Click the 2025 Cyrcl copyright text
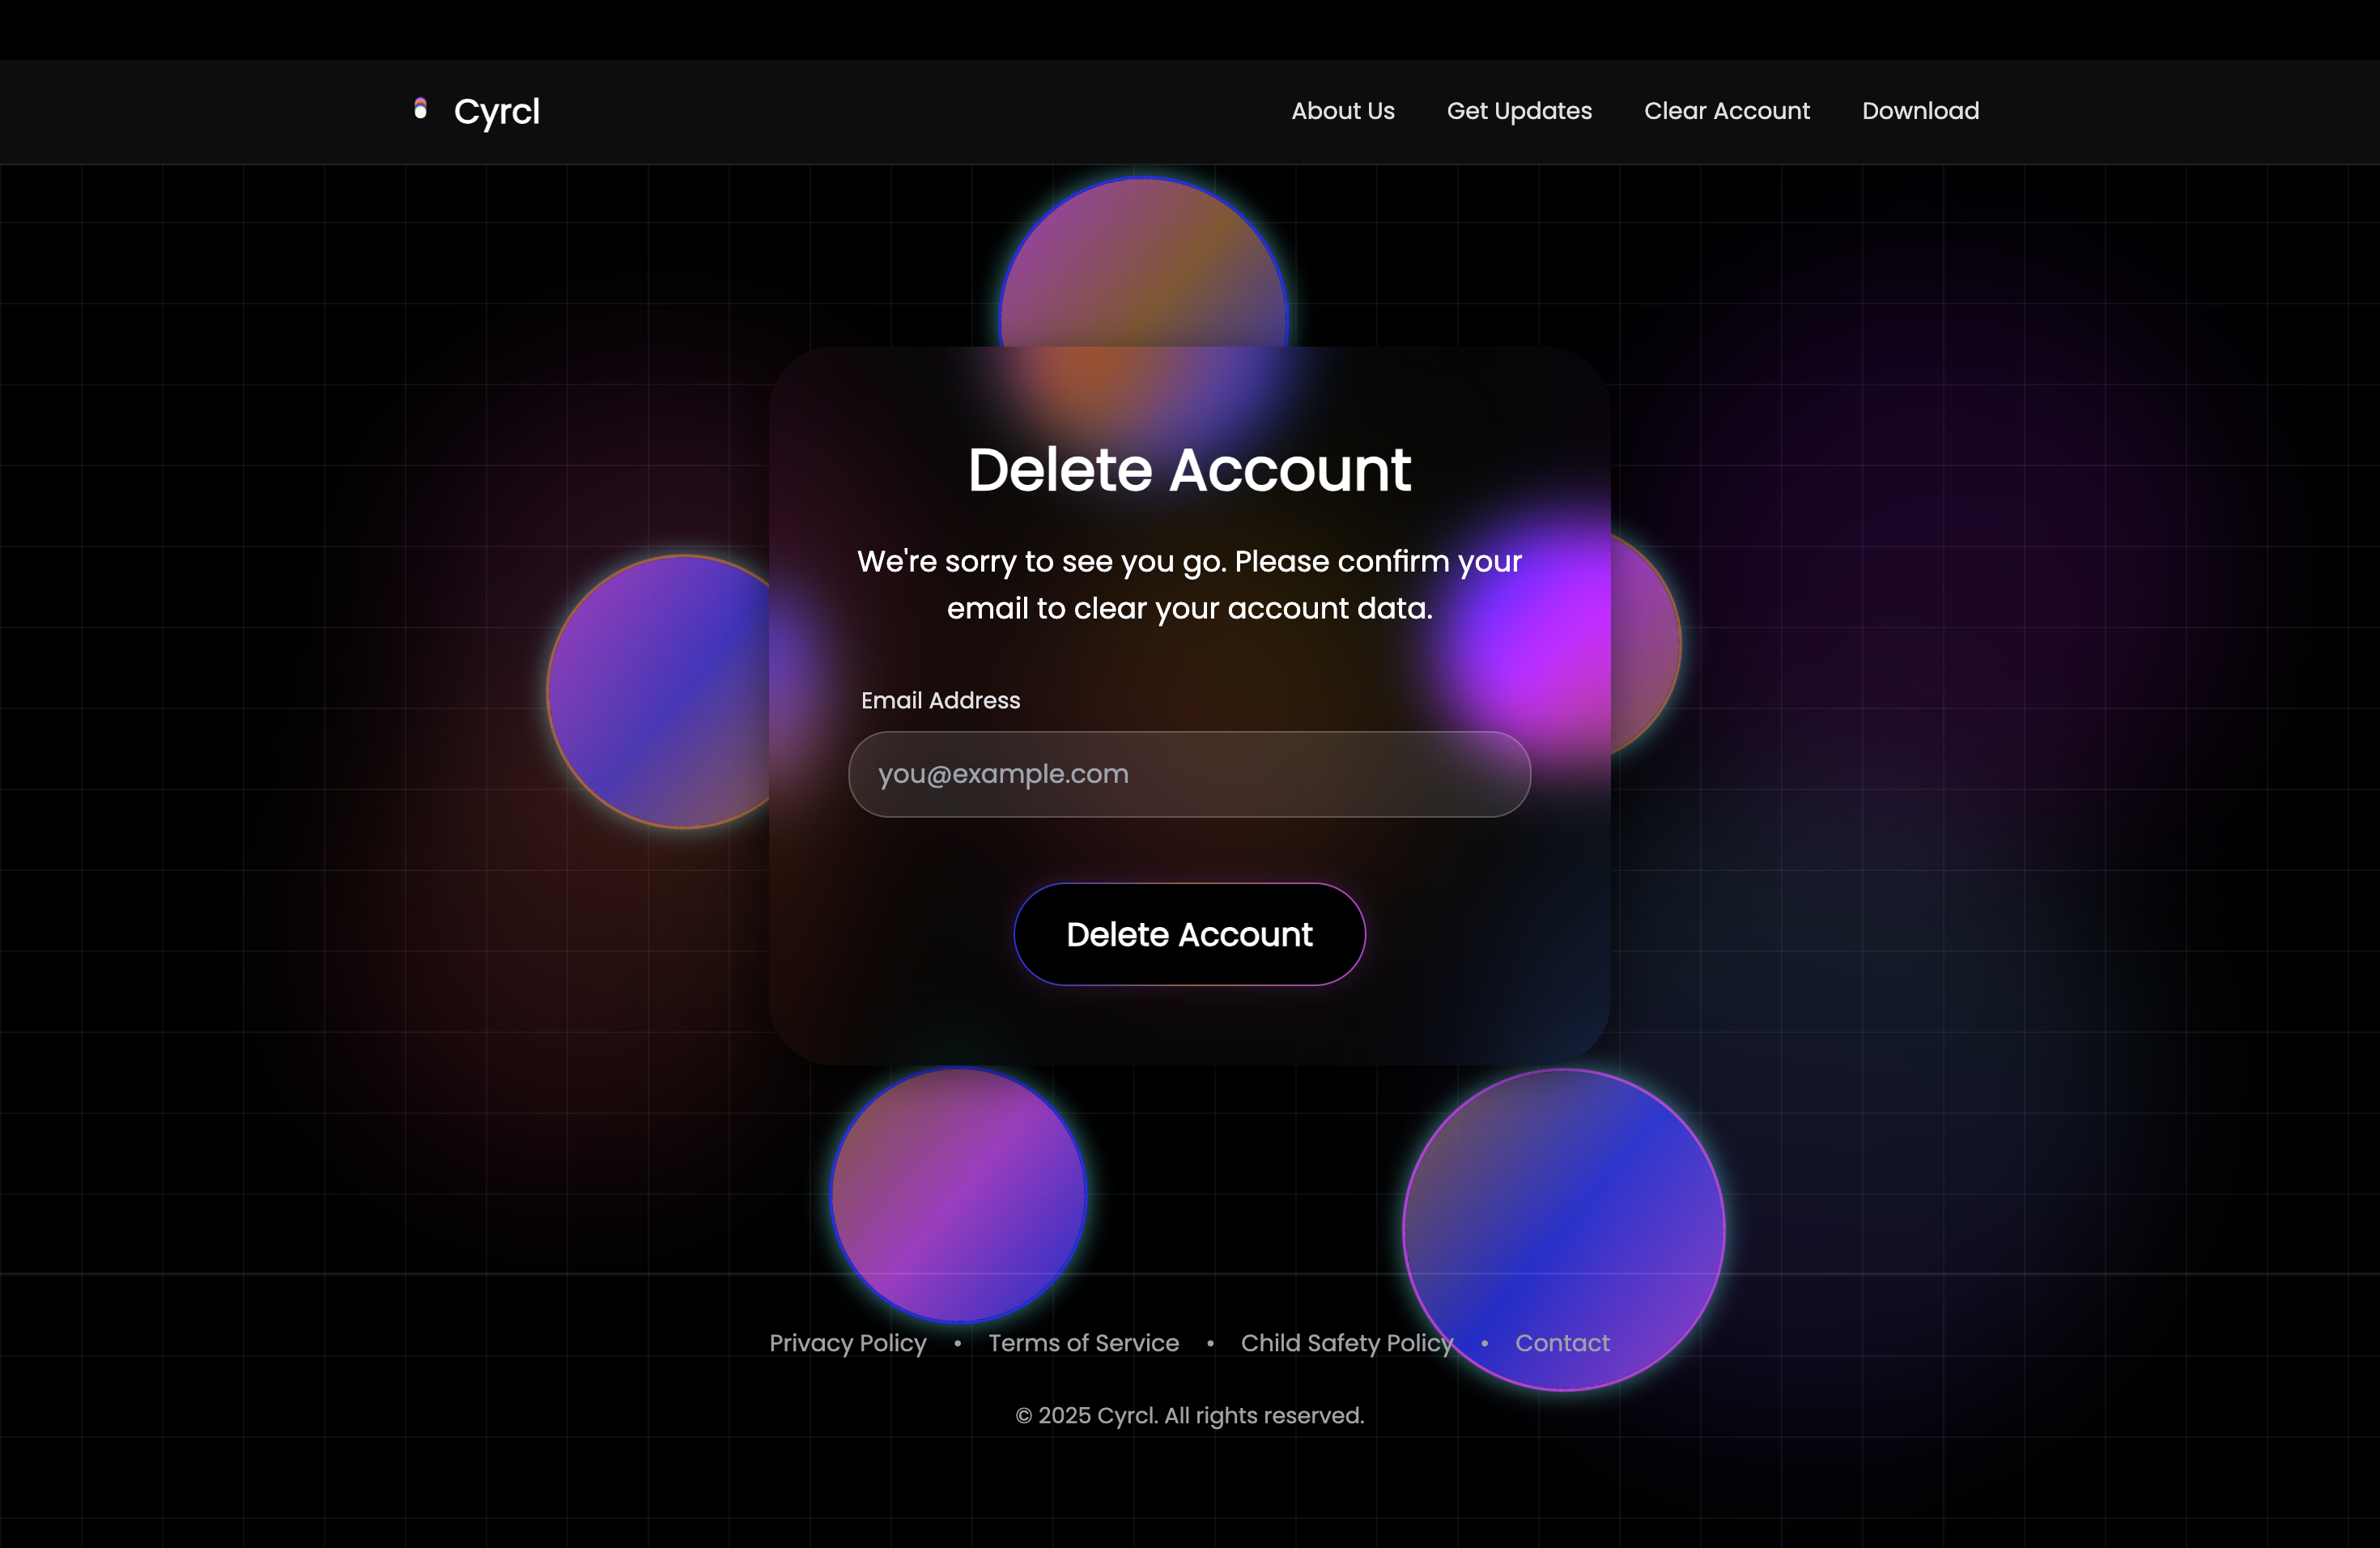This screenshot has height=1548, width=2380. (x=1189, y=1415)
